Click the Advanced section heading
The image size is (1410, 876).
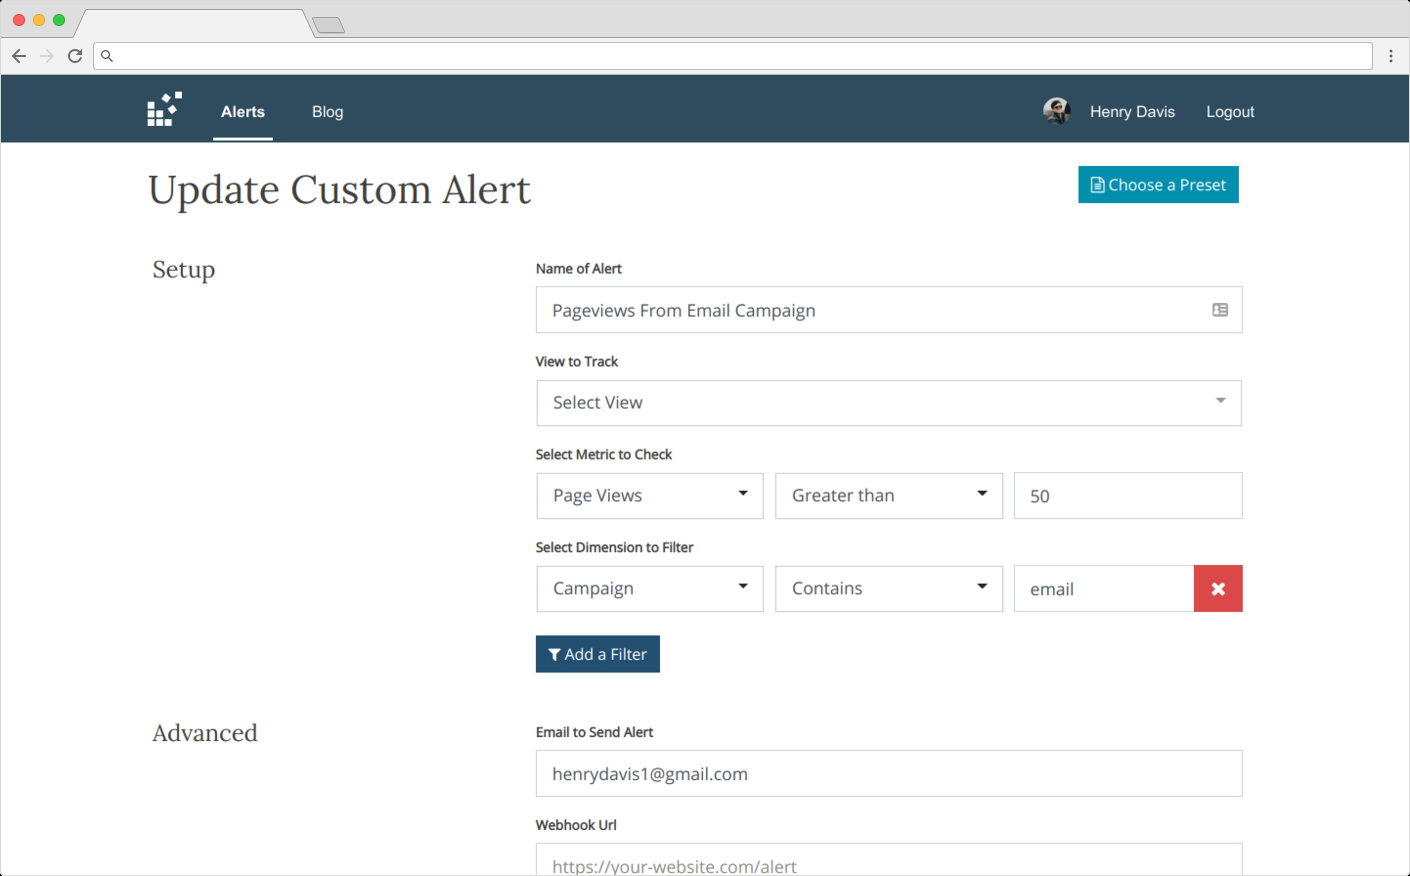(205, 733)
